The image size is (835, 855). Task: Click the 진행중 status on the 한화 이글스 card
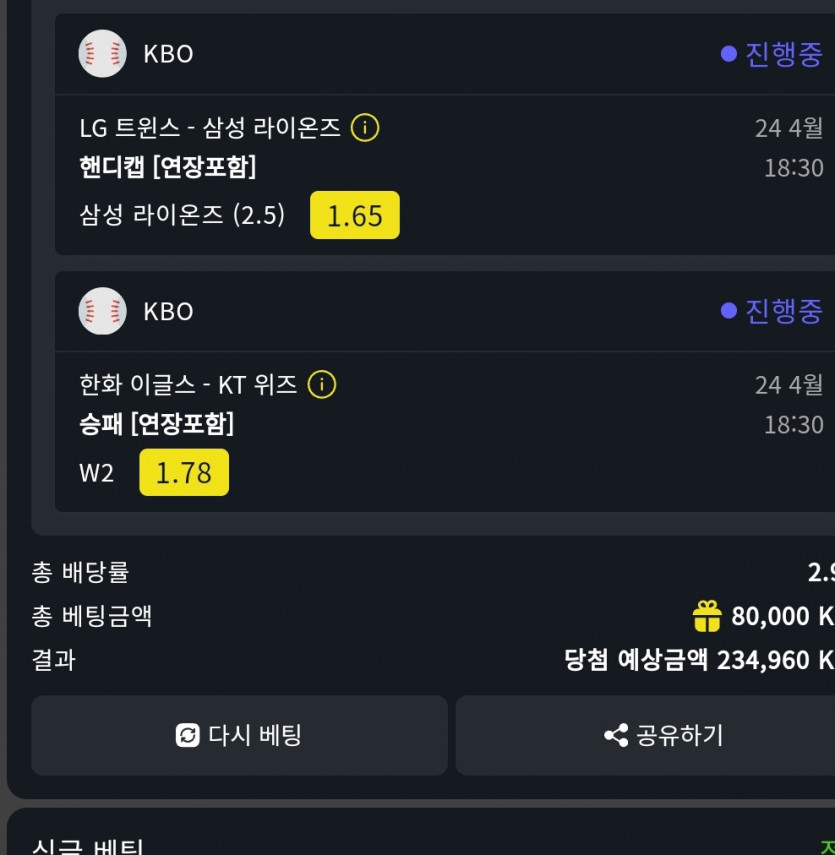pyautogui.click(x=772, y=311)
